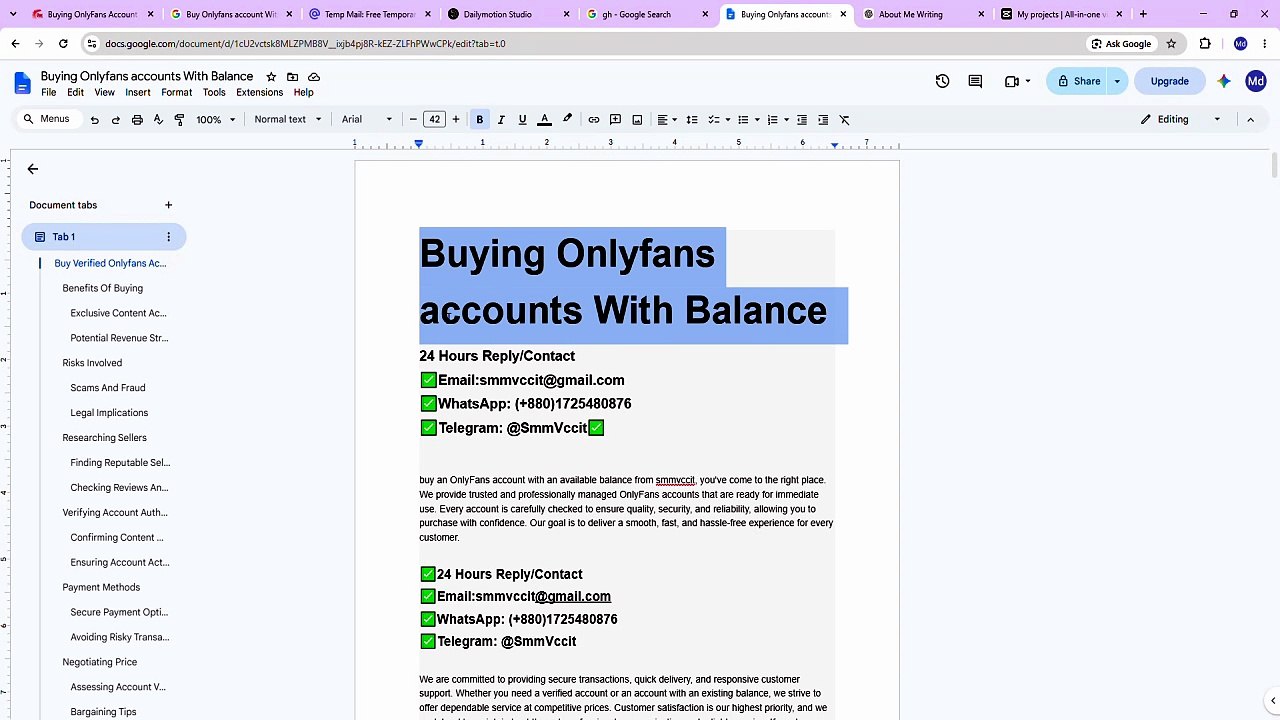Show all comments panel
This screenshot has width=1280, height=720.
[975, 81]
